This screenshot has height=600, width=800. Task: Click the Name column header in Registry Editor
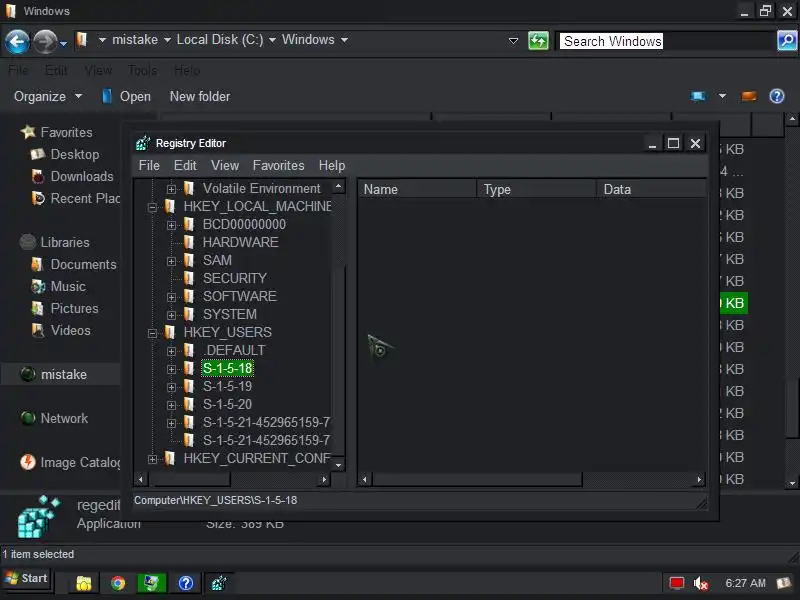[417, 189]
